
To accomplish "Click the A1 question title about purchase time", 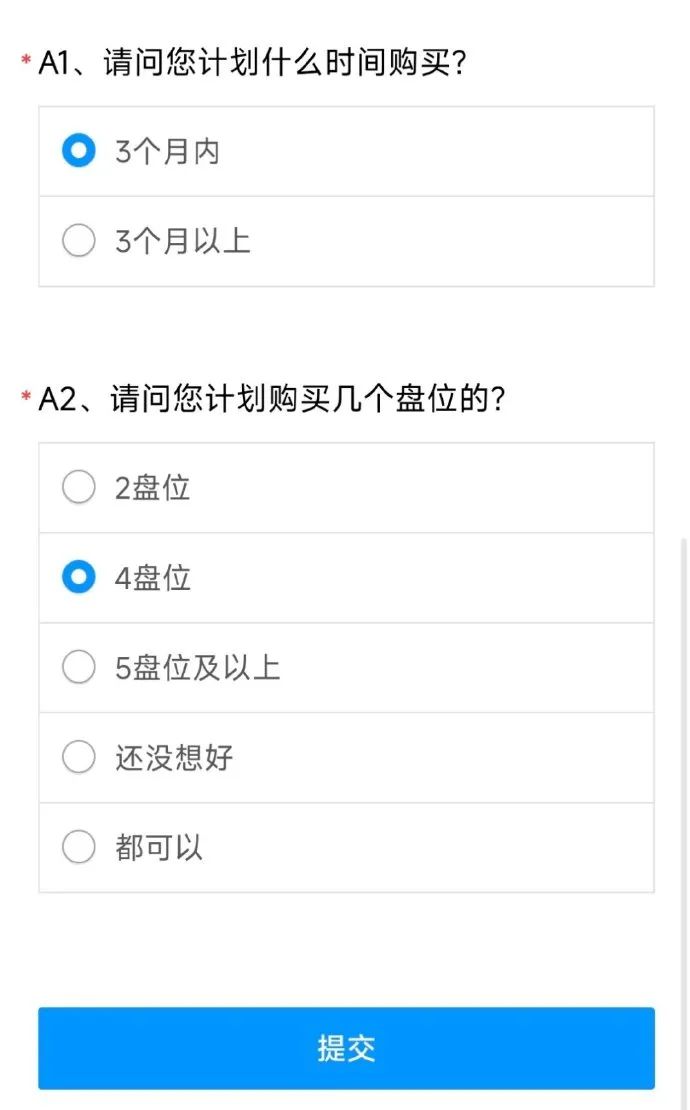I will [254, 64].
